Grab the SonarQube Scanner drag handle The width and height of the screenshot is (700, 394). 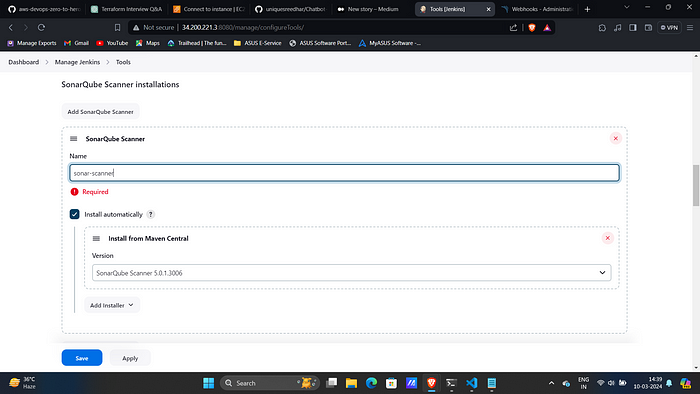pos(74,139)
